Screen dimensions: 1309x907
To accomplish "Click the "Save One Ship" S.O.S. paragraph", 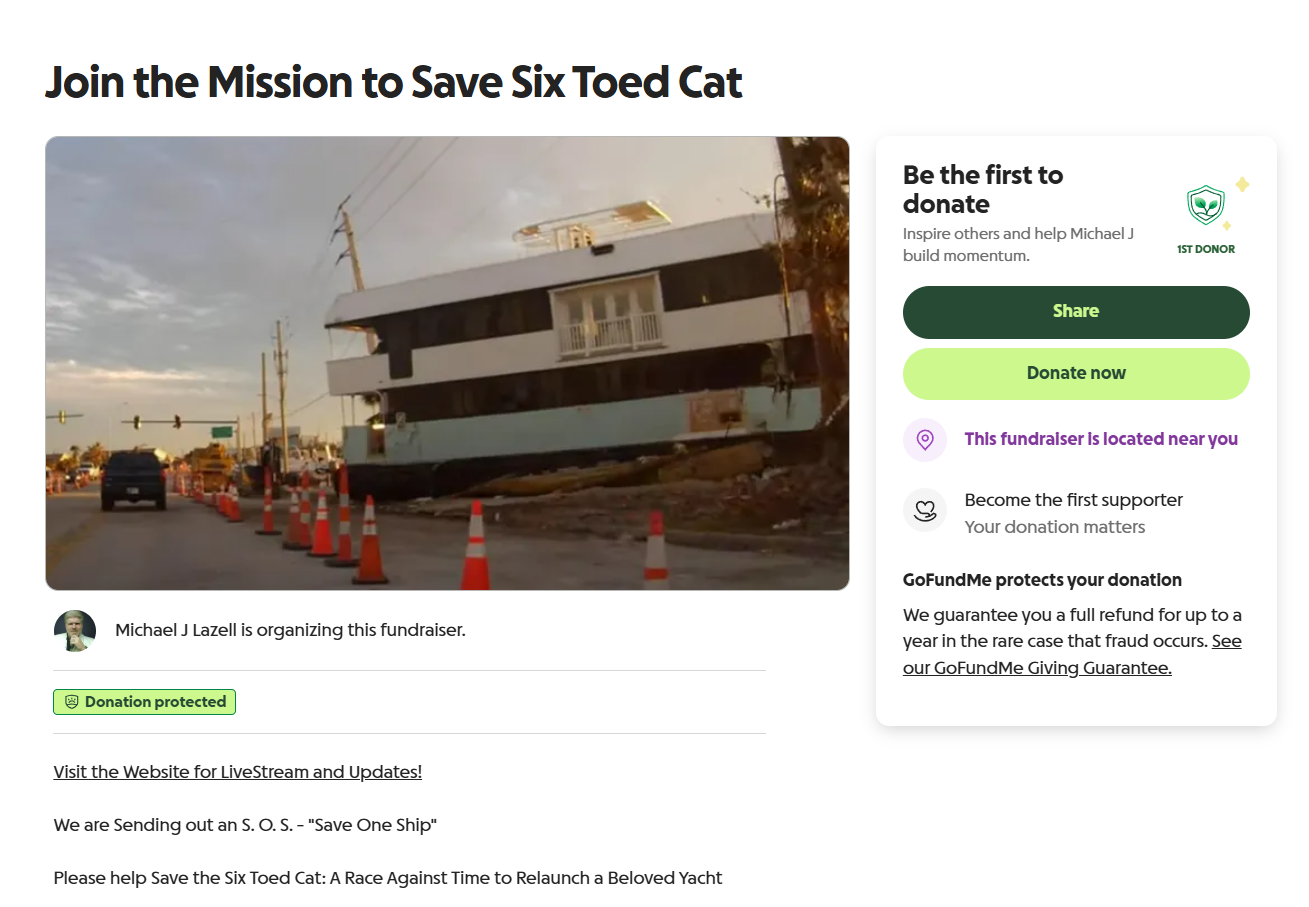I will coord(246,825).
